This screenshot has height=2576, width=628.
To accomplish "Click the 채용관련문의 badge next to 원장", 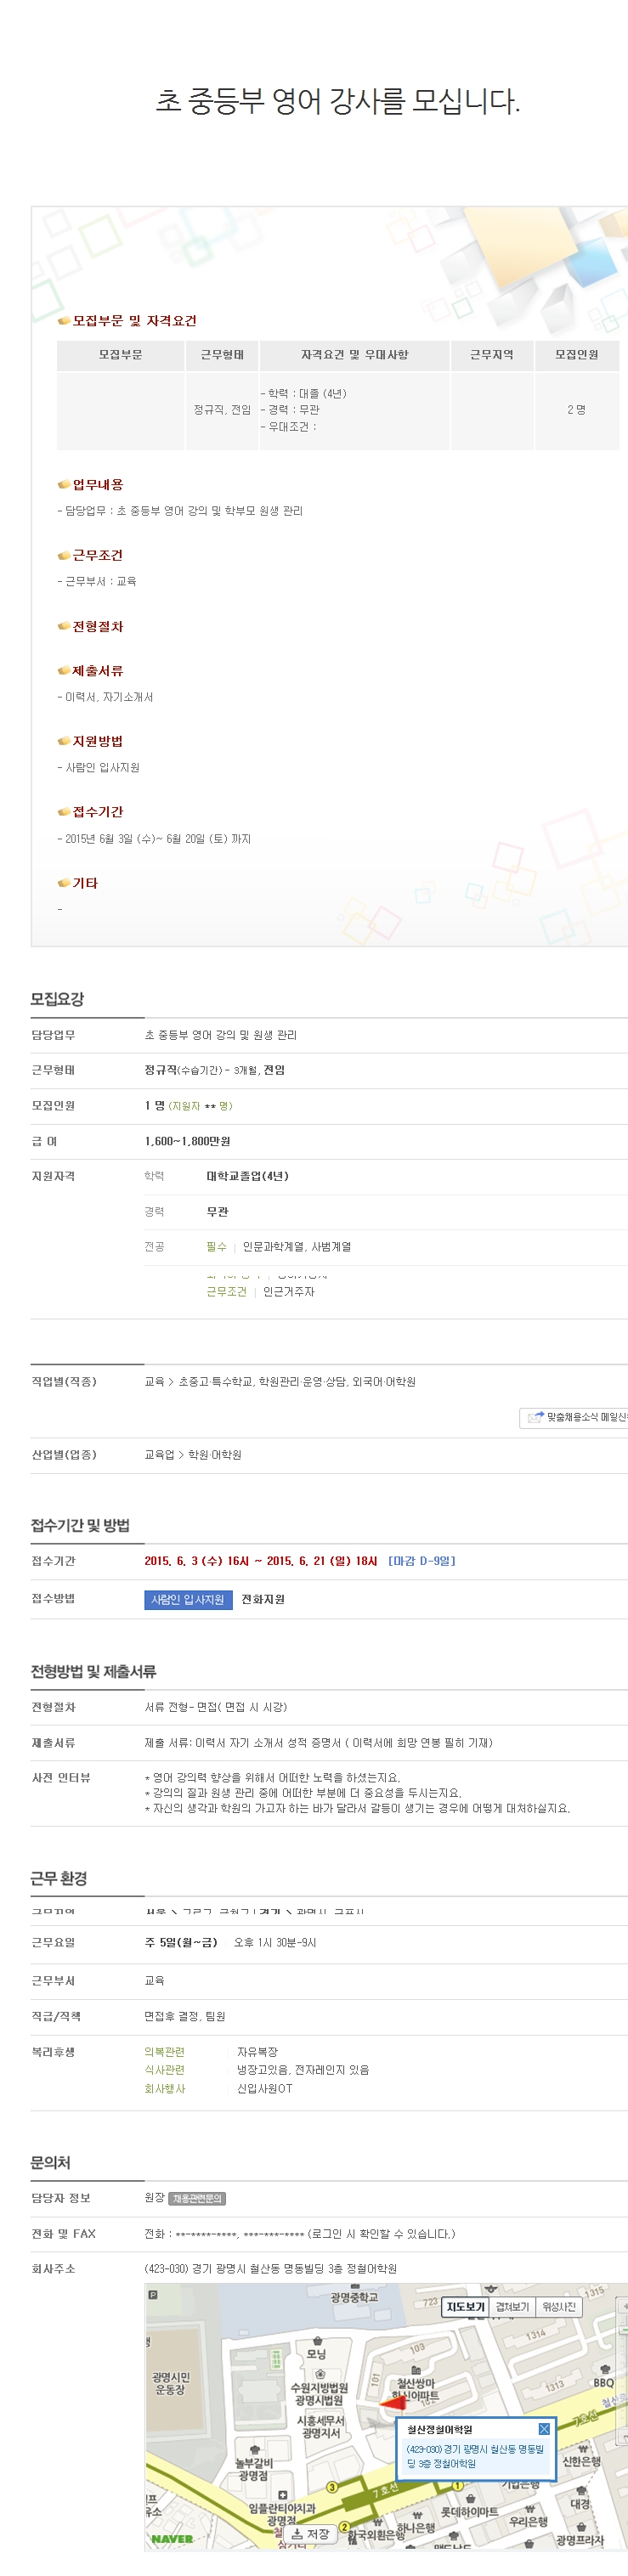I will tap(197, 2198).
